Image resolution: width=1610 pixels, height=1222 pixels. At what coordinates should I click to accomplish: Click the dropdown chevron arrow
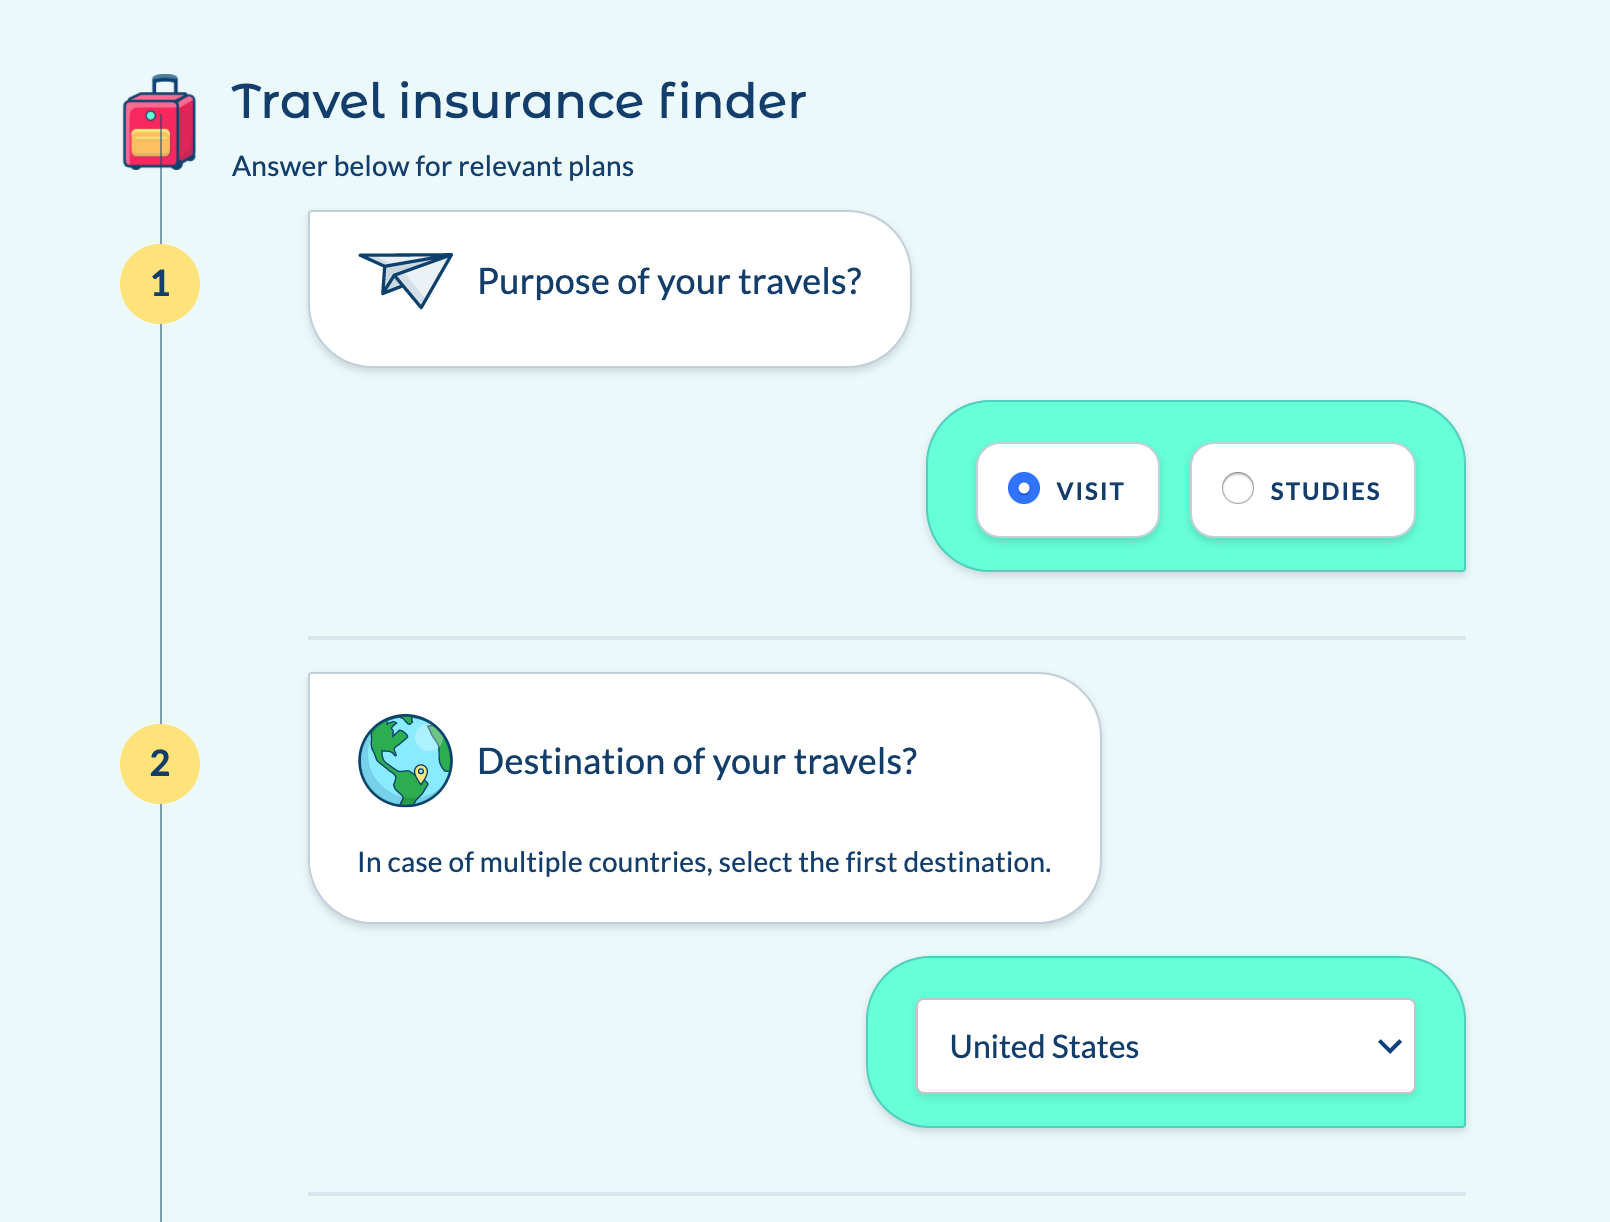tap(1390, 1046)
